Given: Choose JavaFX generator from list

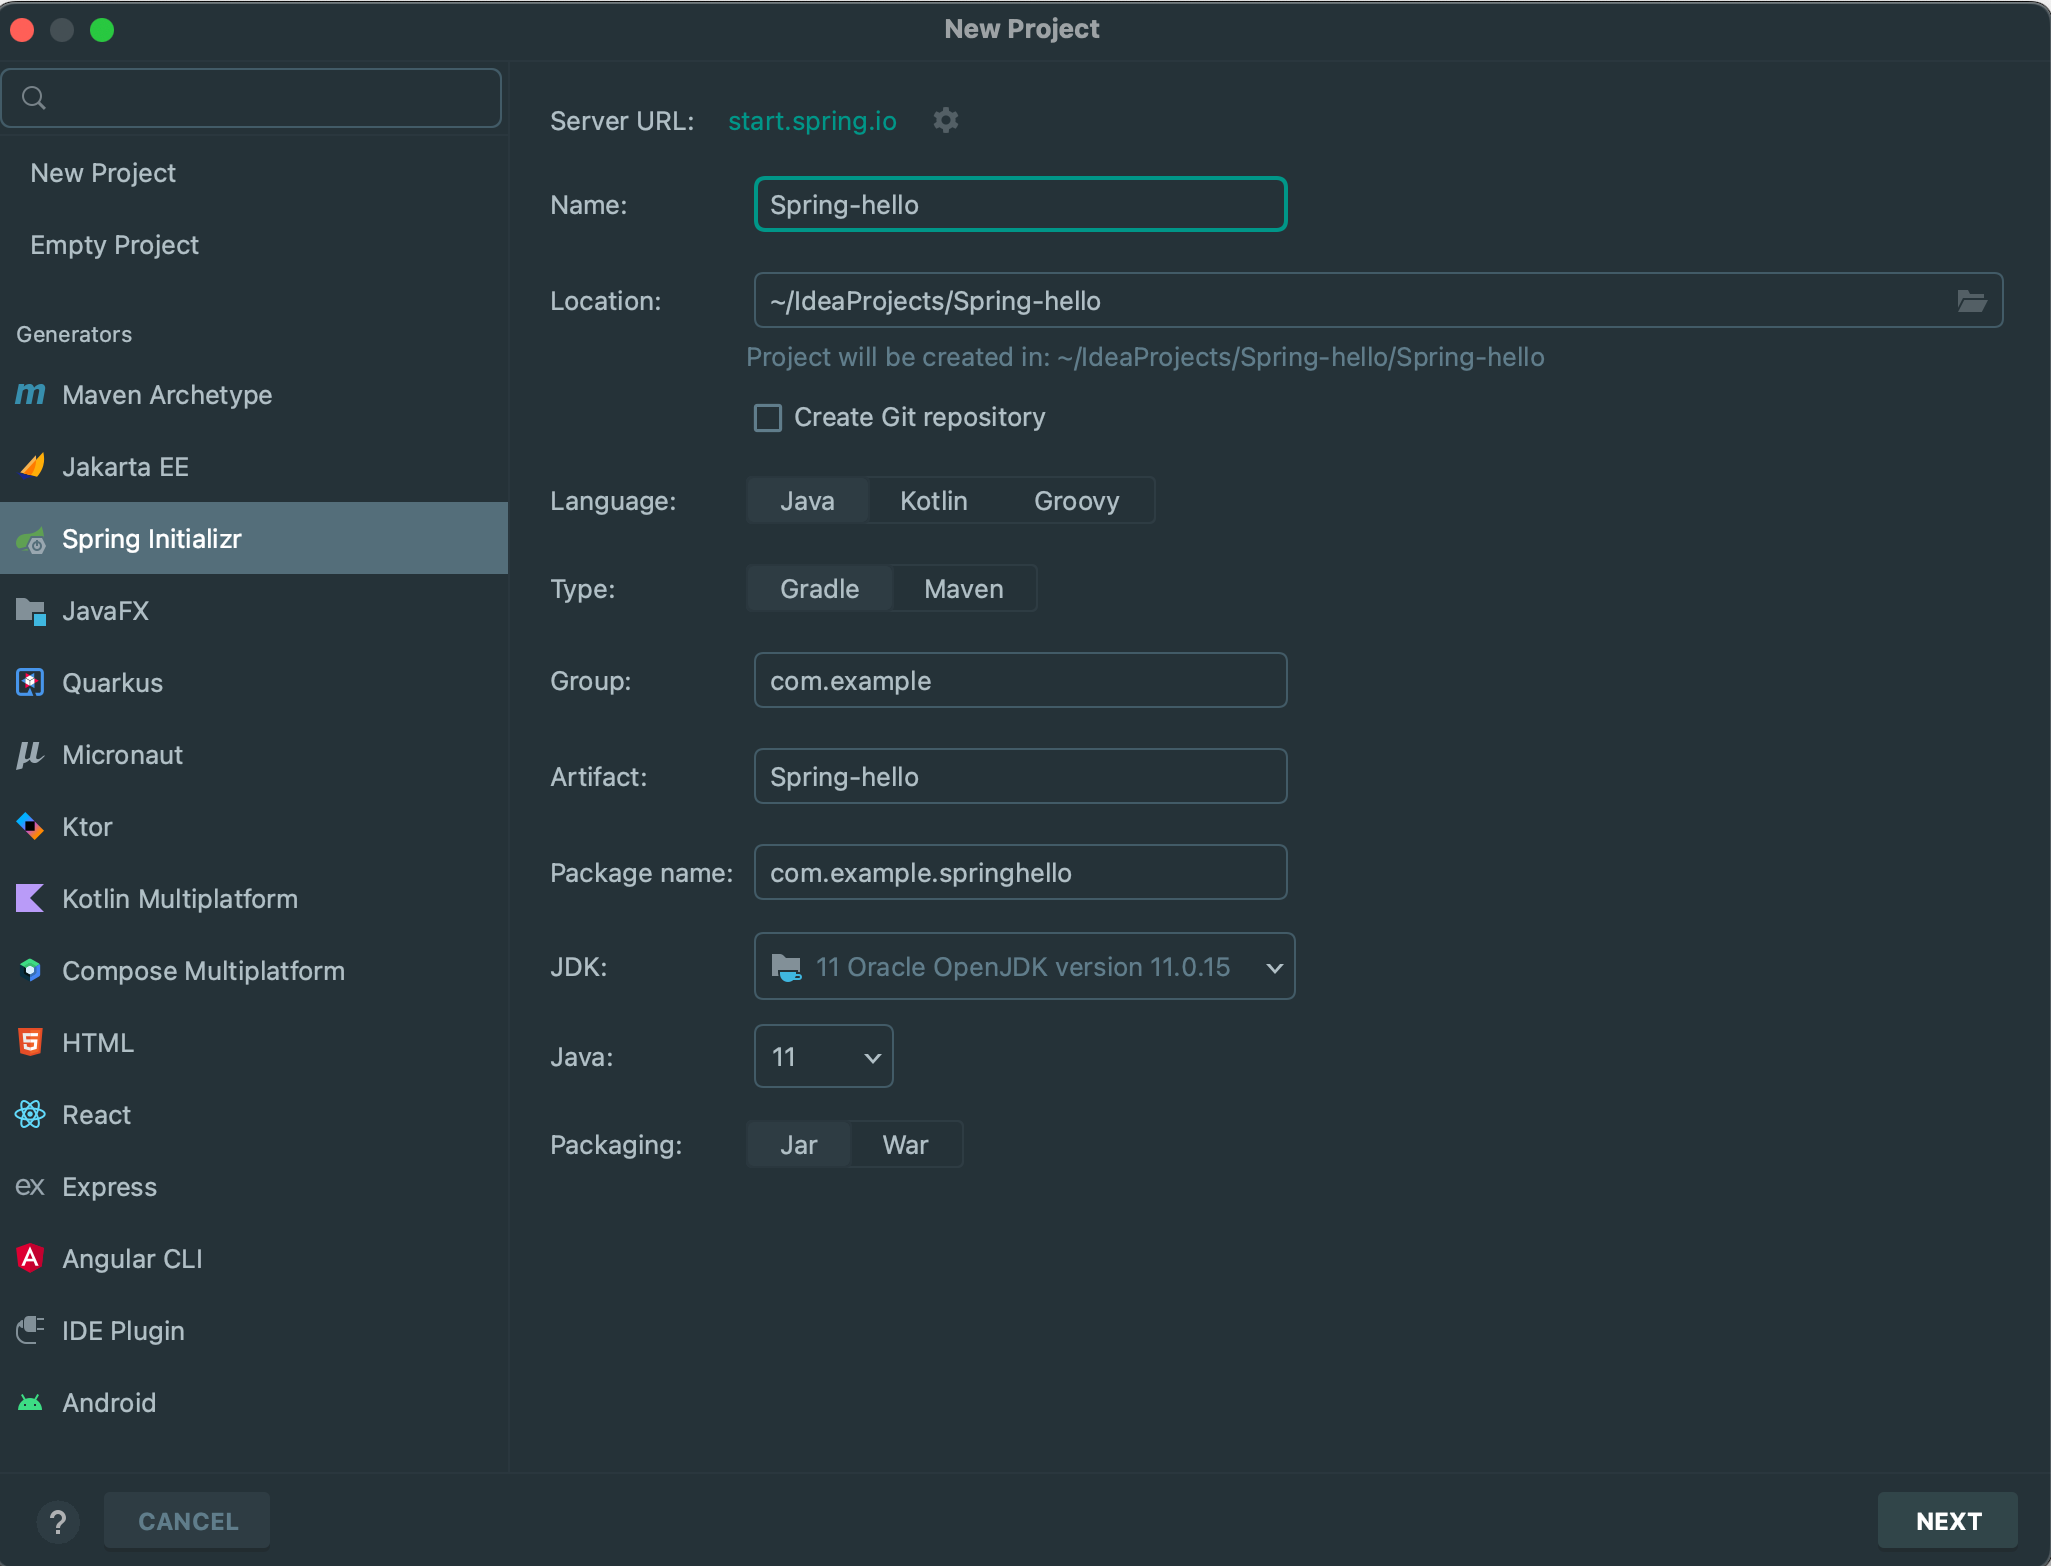Looking at the screenshot, I should coord(105,611).
